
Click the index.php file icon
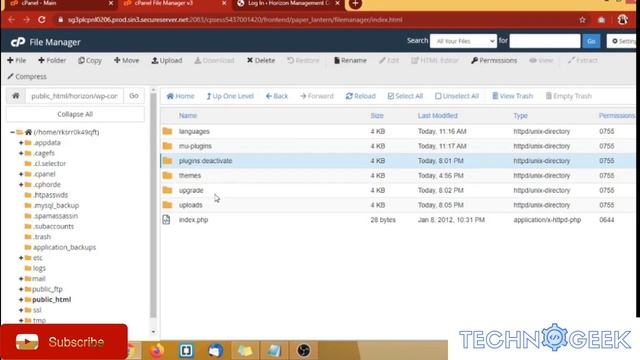coord(167,220)
